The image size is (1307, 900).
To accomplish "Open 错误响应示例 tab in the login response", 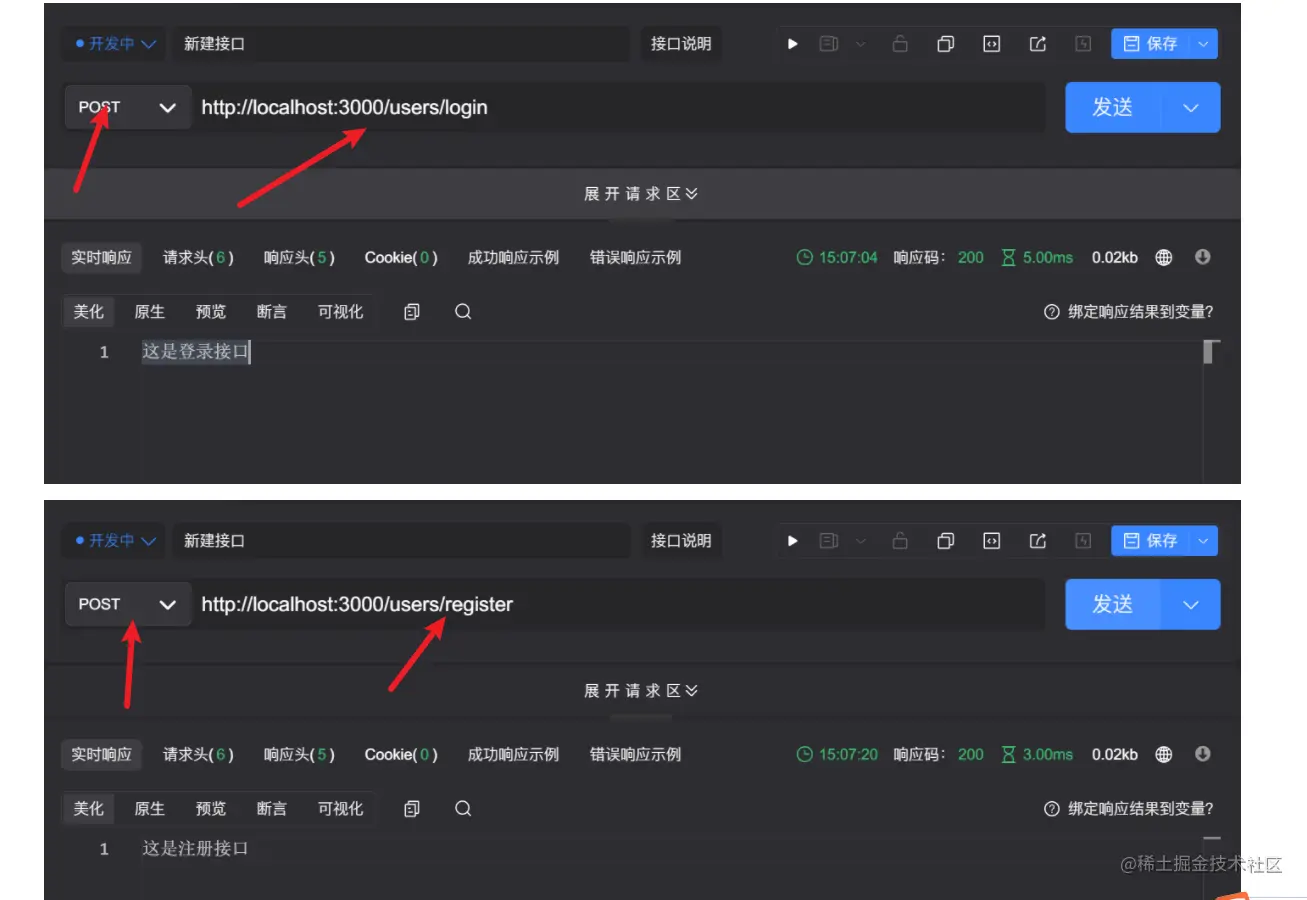I will (x=635, y=257).
